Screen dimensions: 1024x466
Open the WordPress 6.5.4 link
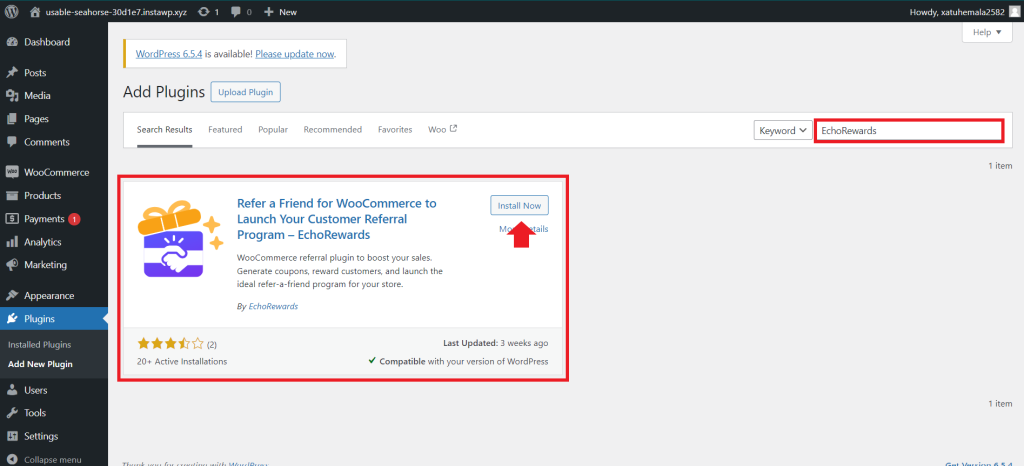[169, 54]
